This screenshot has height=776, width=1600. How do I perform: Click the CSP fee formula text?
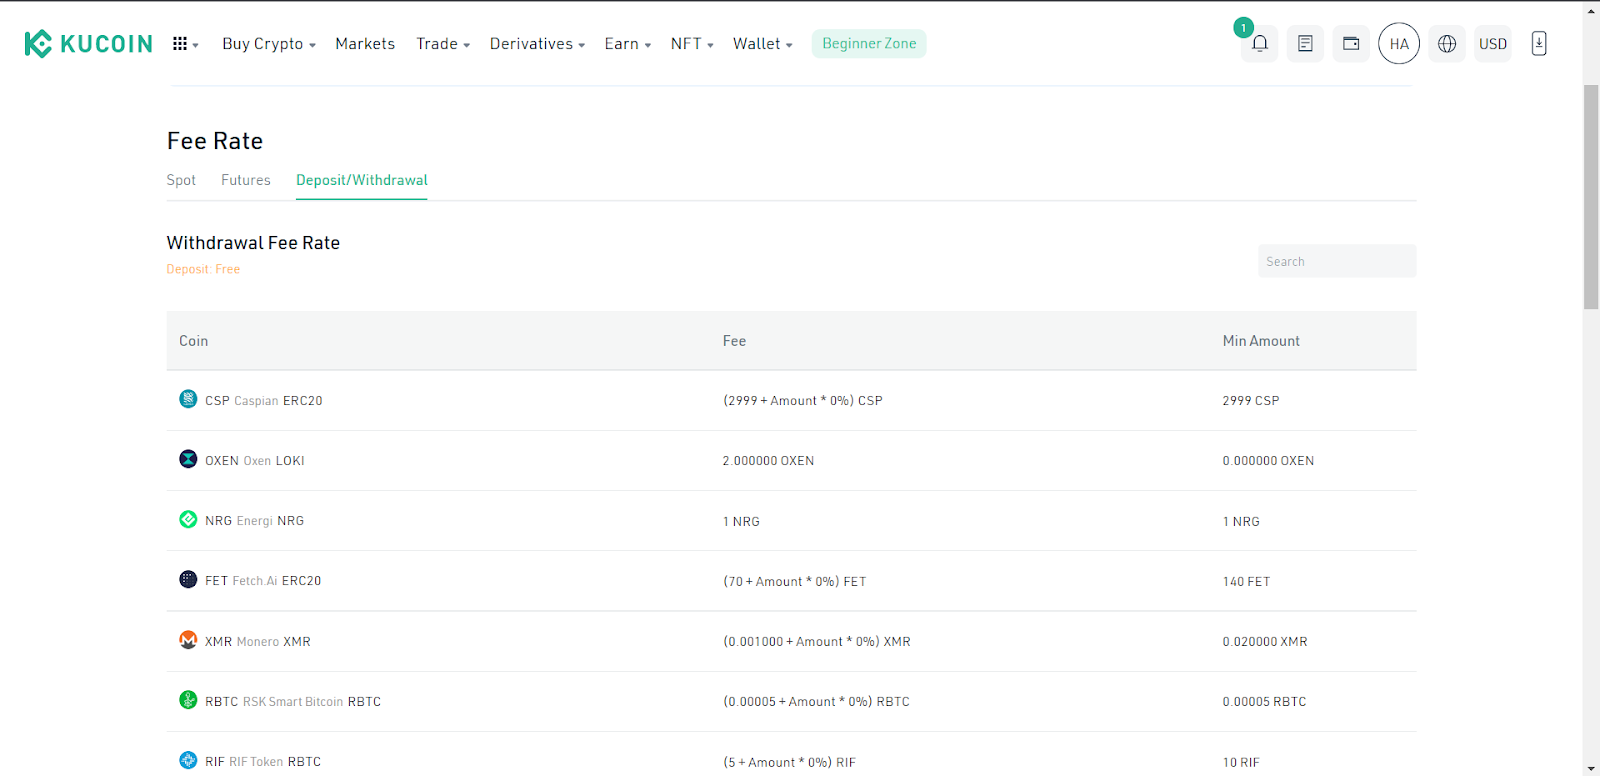pyautogui.click(x=803, y=401)
